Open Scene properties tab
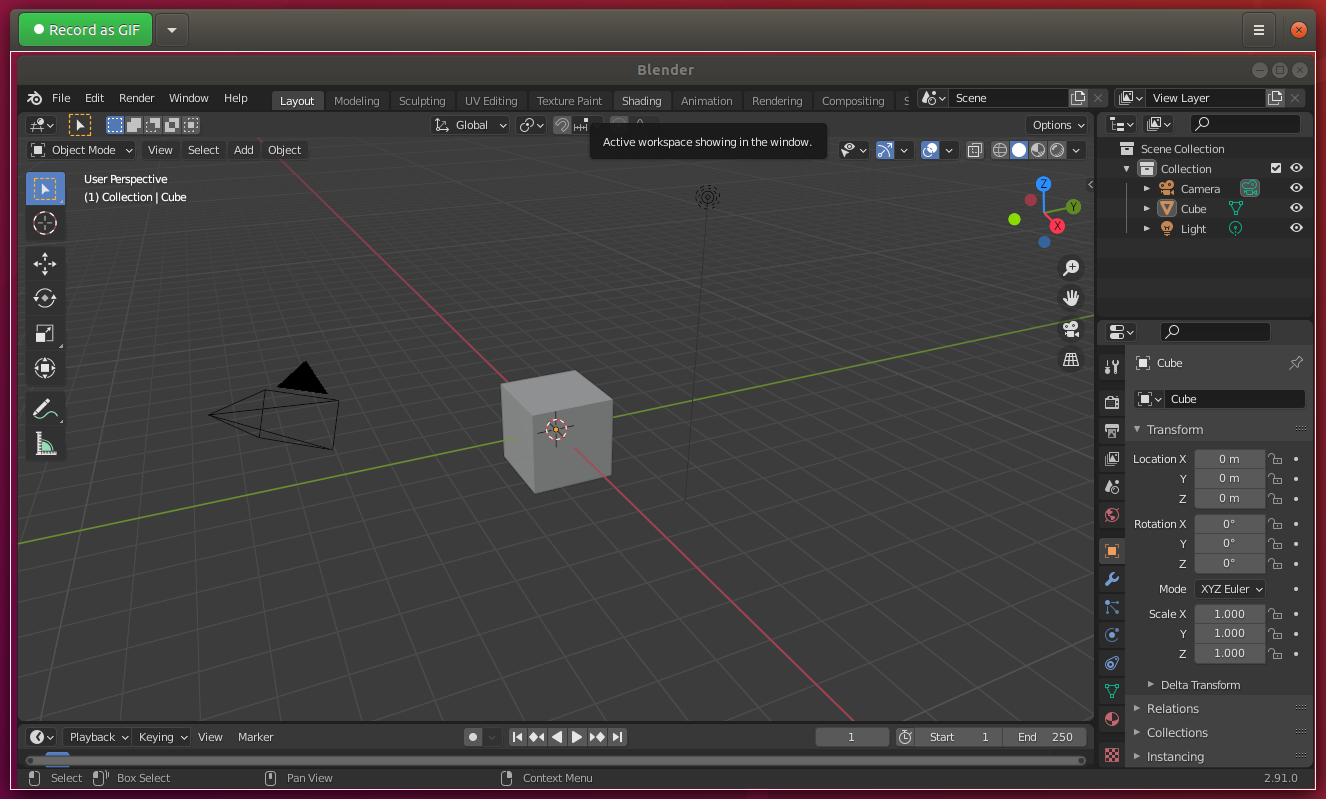 click(1111, 487)
